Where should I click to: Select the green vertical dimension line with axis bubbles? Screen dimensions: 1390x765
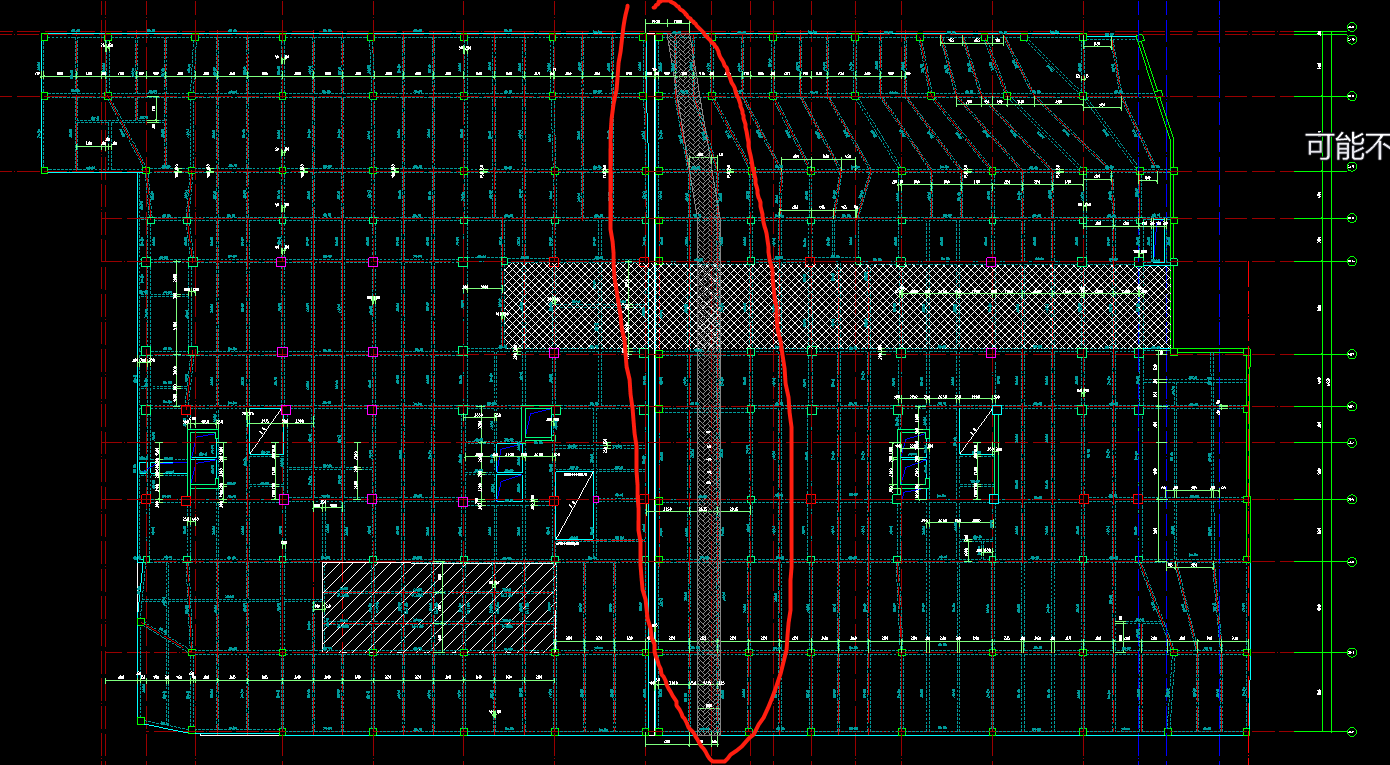1323,380
